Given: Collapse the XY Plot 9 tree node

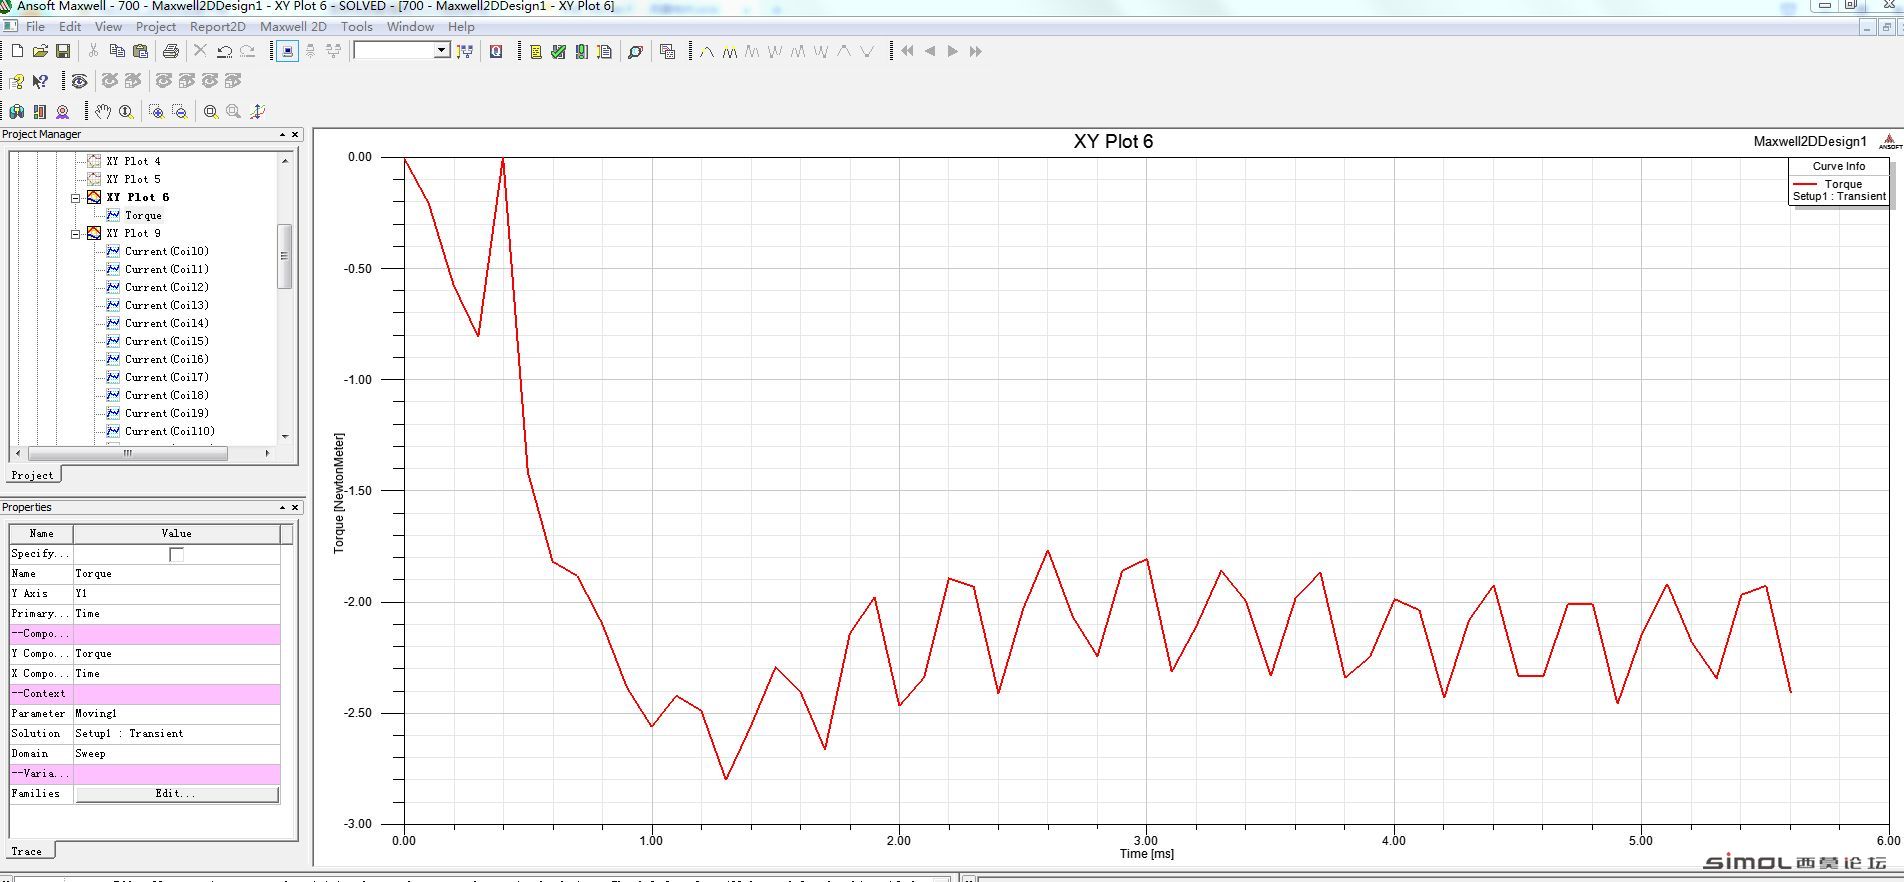Looking at the screenshot, I should [76, 234].
